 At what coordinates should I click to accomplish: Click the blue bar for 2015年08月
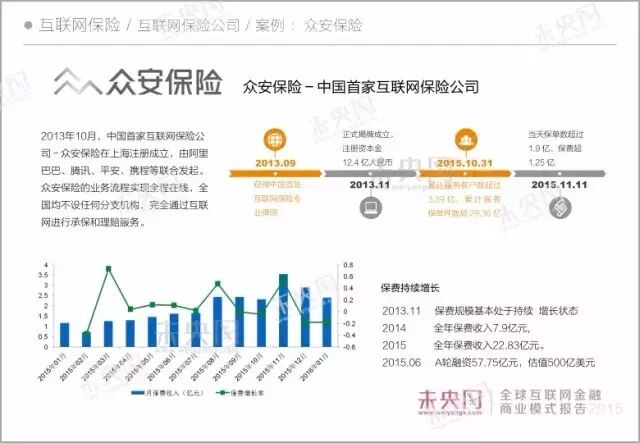click(218, 322)
